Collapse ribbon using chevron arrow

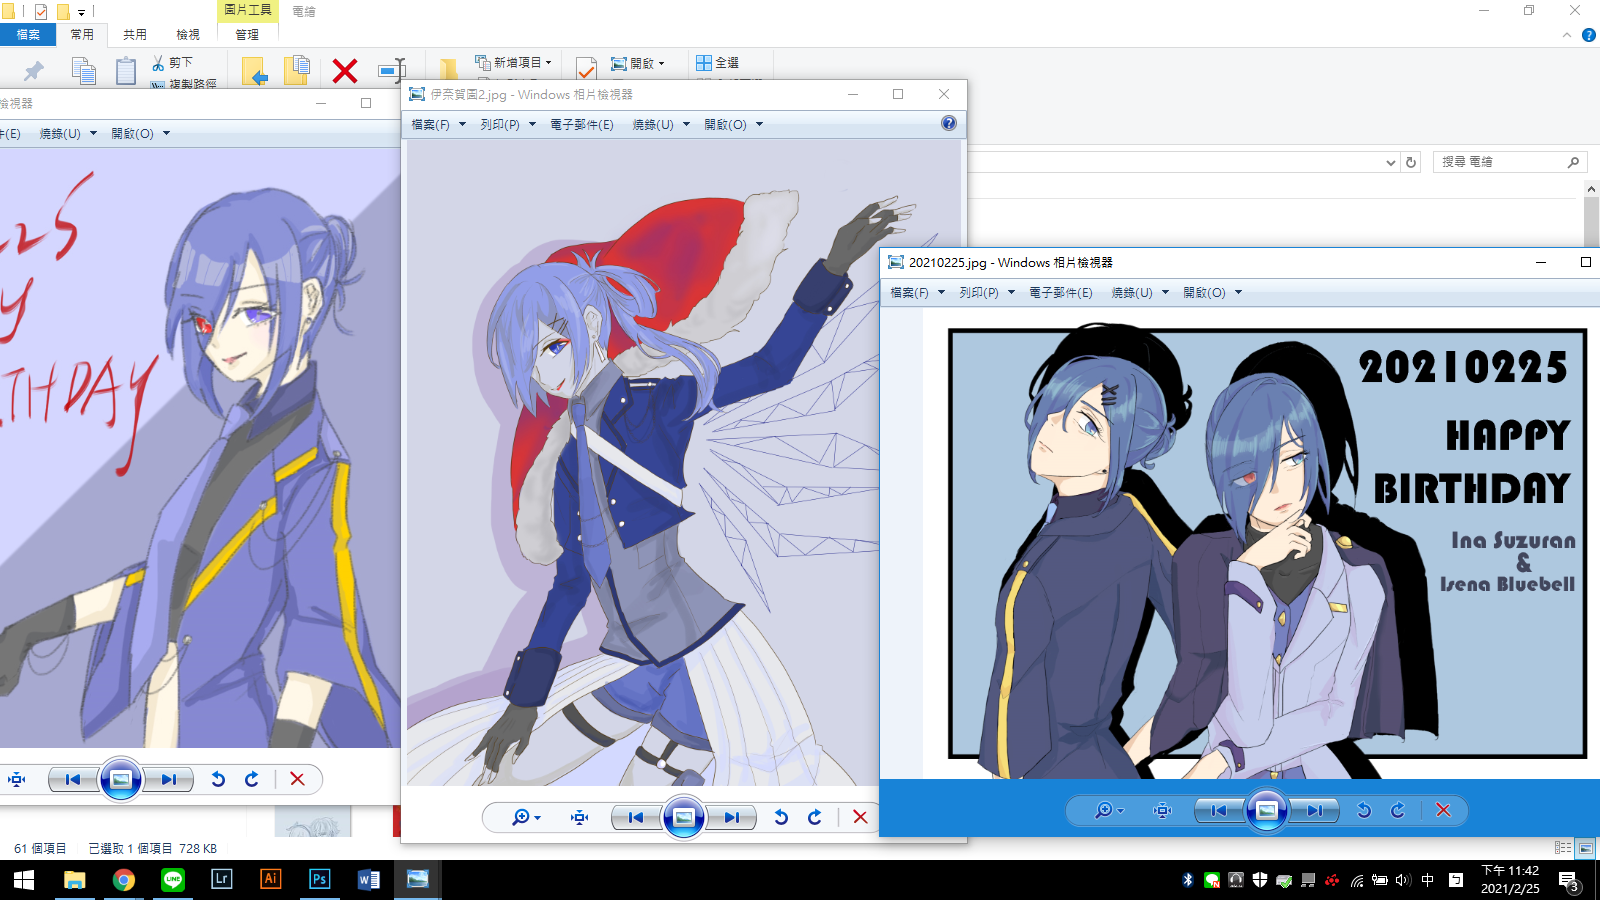click(1567, 35)
